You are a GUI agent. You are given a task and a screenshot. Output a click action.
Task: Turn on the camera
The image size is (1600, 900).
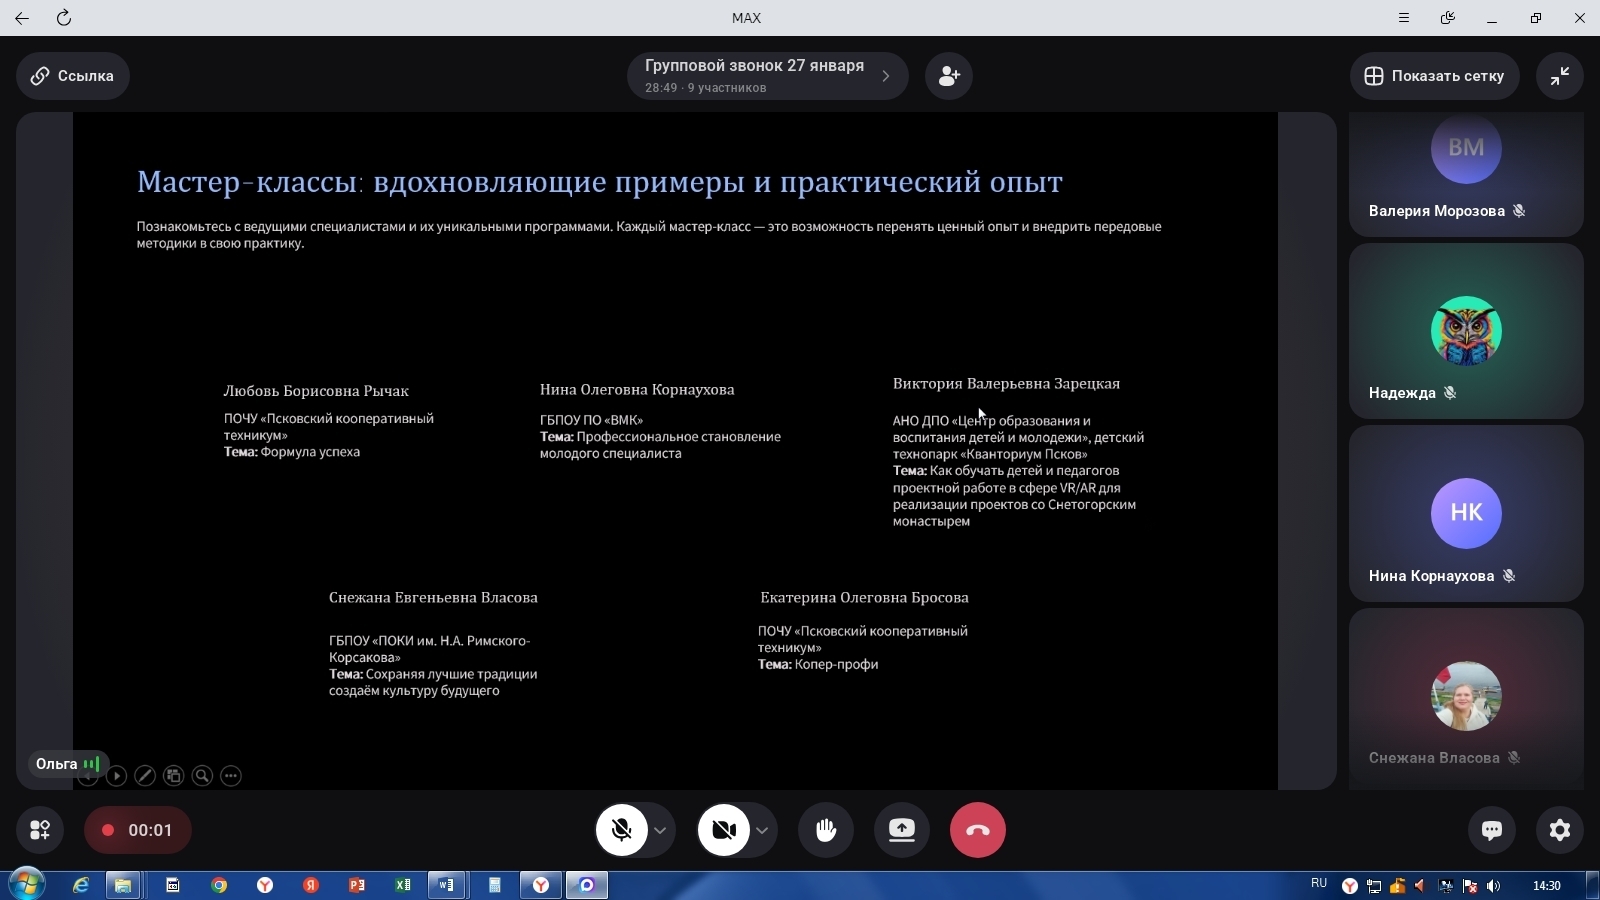[x=723, y=830]
